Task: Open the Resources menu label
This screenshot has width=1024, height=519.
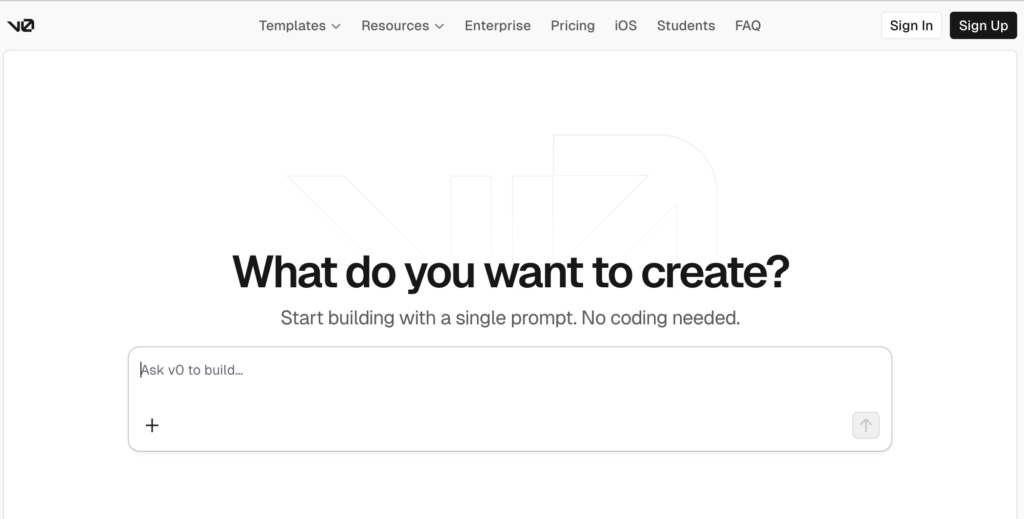Action: (x=395, y=26)
